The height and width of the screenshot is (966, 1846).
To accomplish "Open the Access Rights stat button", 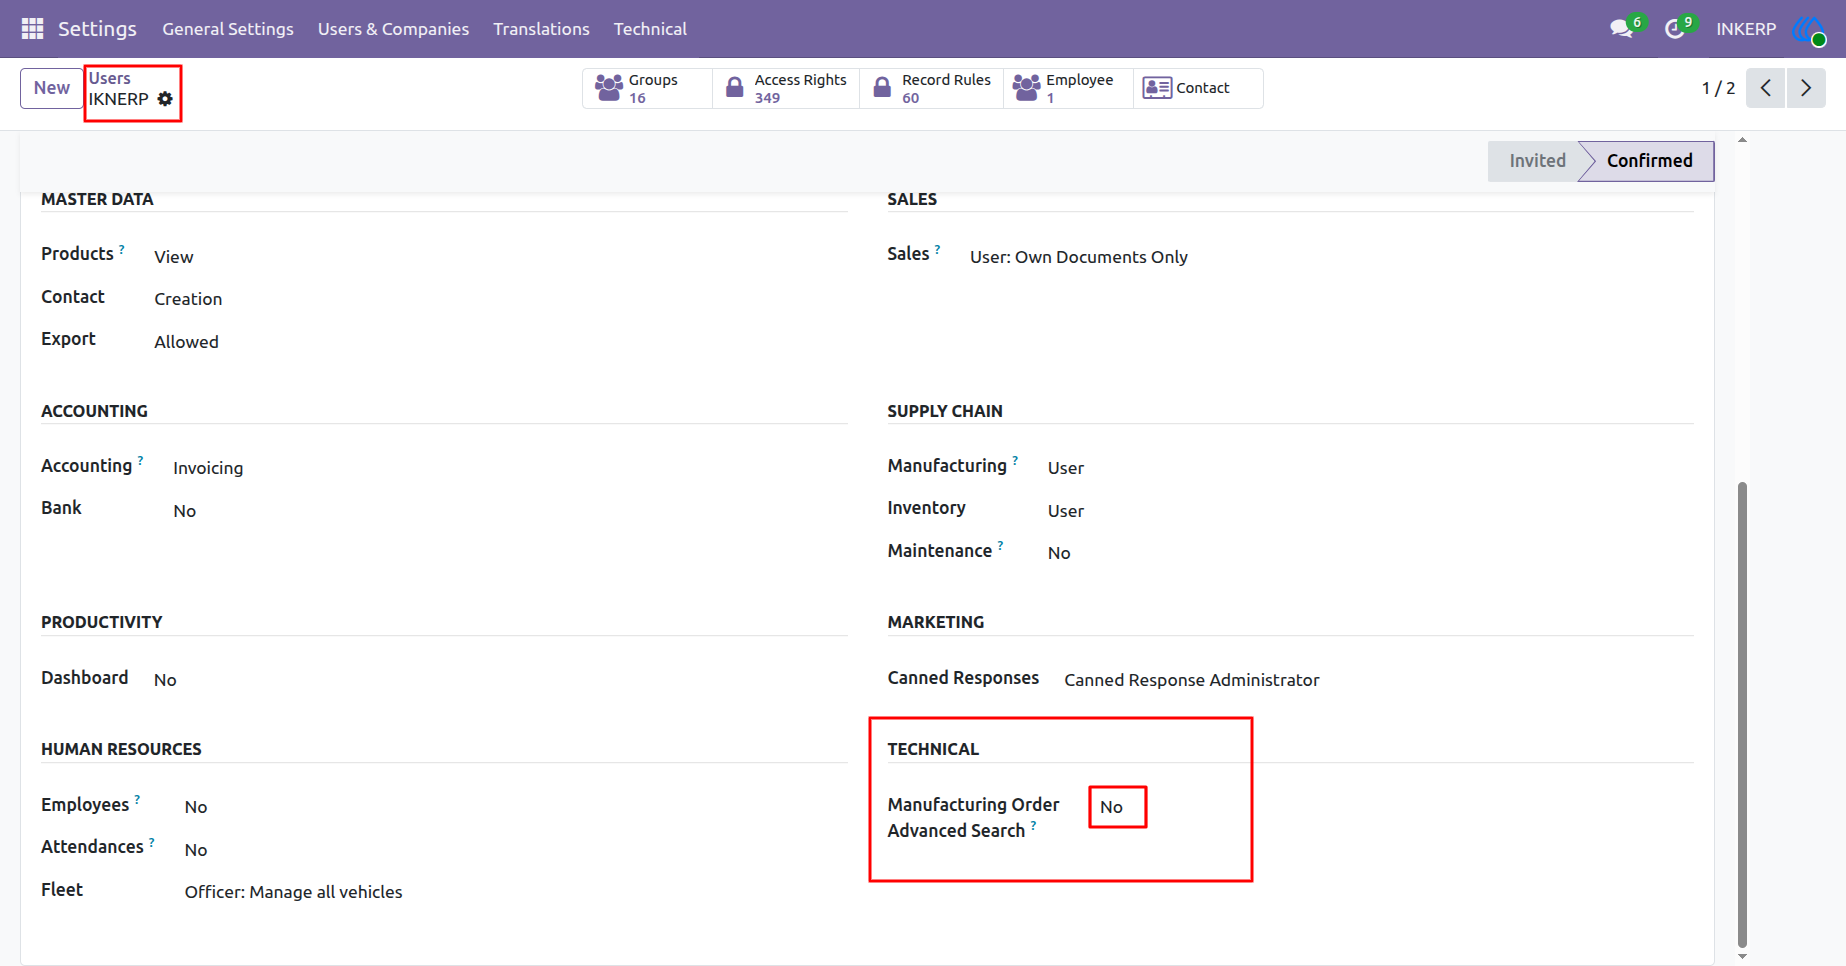I will 786,88.
